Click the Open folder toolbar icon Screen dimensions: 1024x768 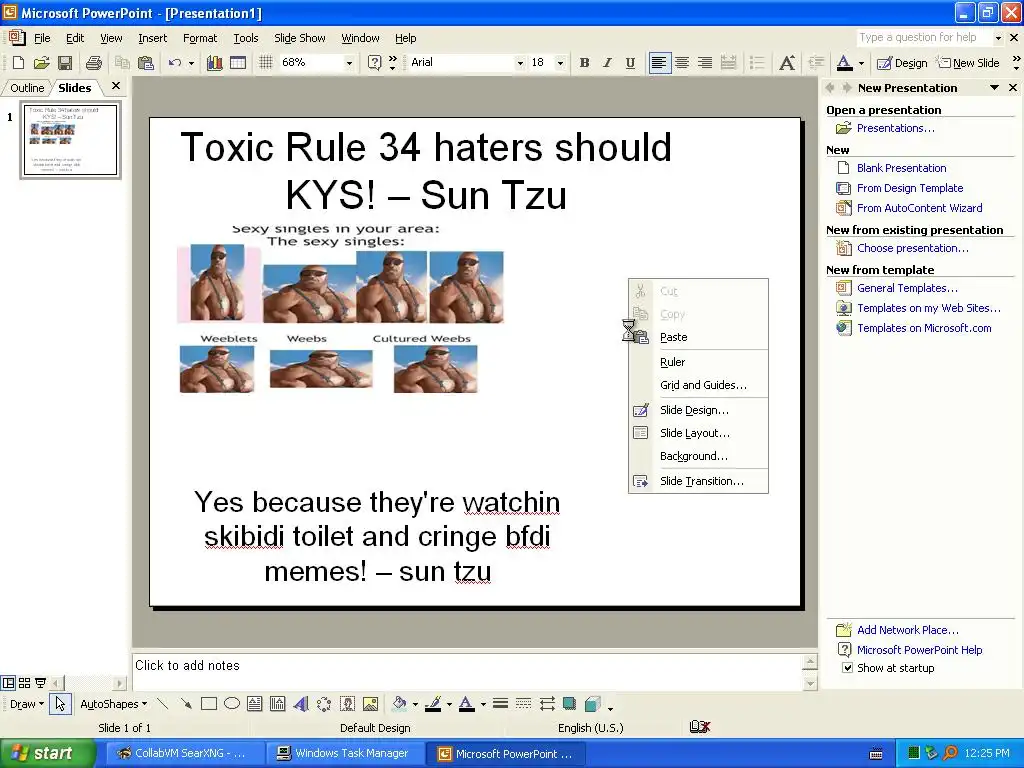coord(42,63)
